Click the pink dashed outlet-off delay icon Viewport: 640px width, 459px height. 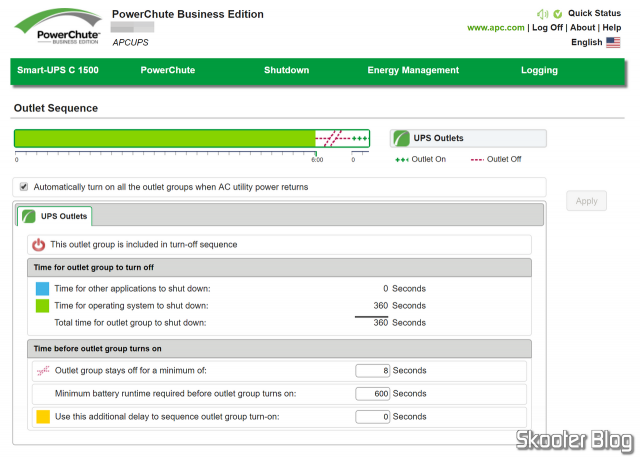pos(43,370)
